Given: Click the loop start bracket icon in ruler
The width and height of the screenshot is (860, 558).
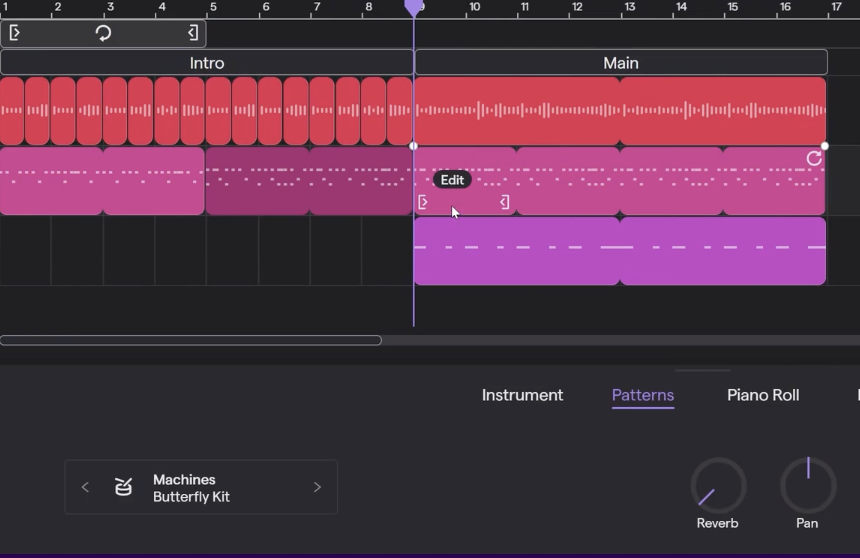Looking at the screenshot, I should click(x=15, y=33).
